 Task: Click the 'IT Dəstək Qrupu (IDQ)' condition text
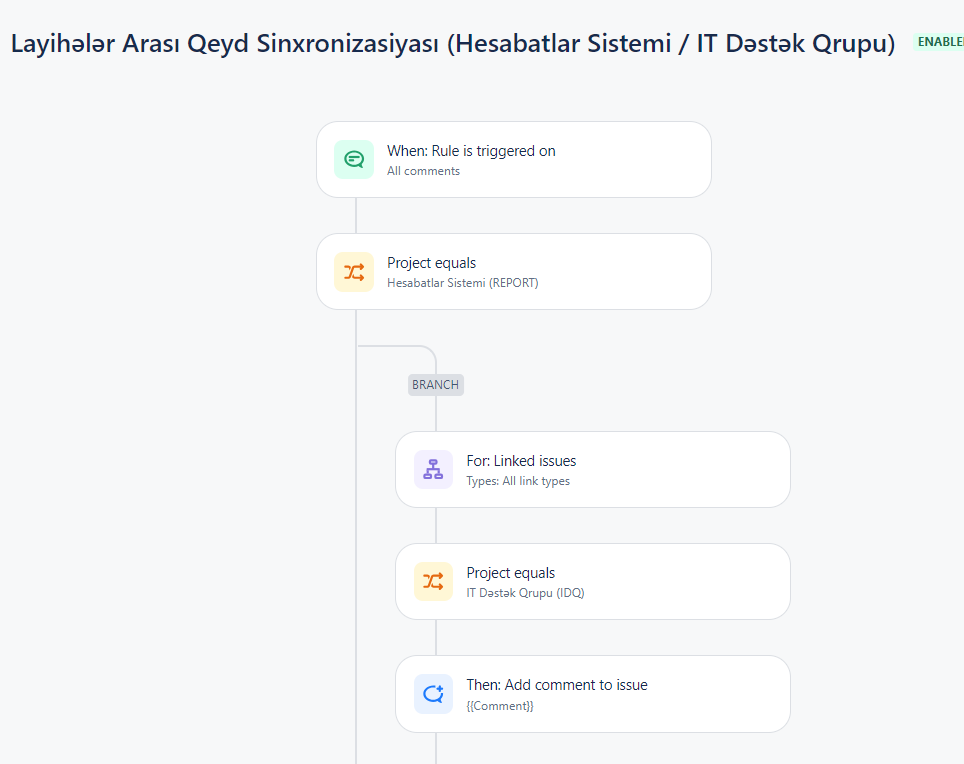[x=526, y=593]
